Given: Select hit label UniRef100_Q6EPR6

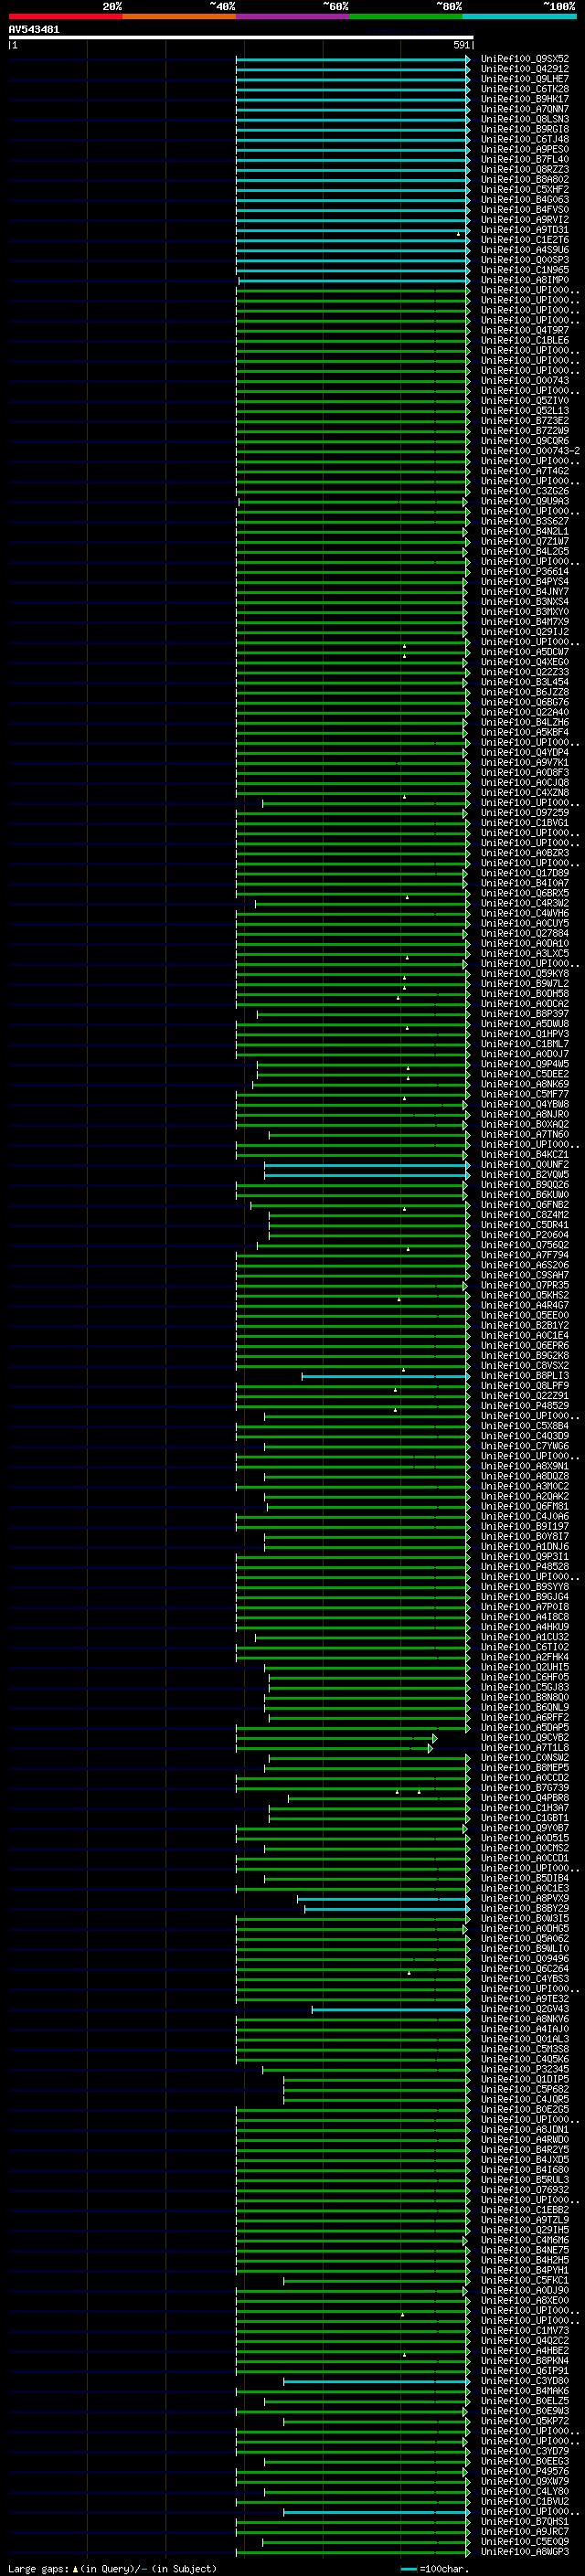Looking at the screenshot, I should 525,1345.
